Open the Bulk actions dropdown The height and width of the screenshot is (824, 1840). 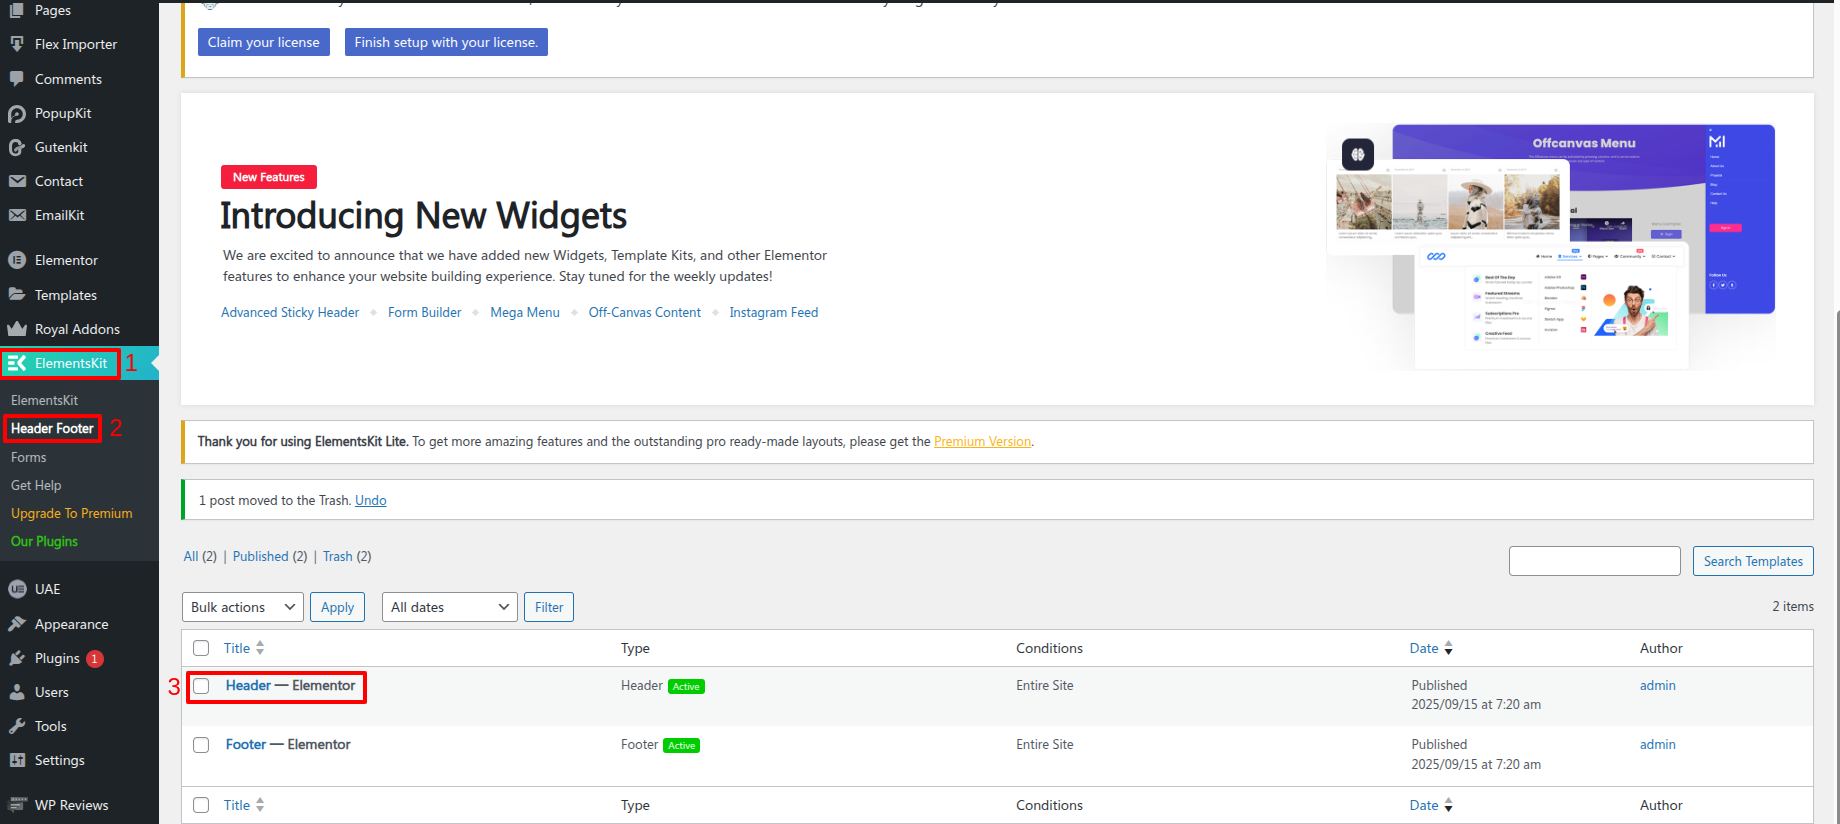tap(243, 607)
